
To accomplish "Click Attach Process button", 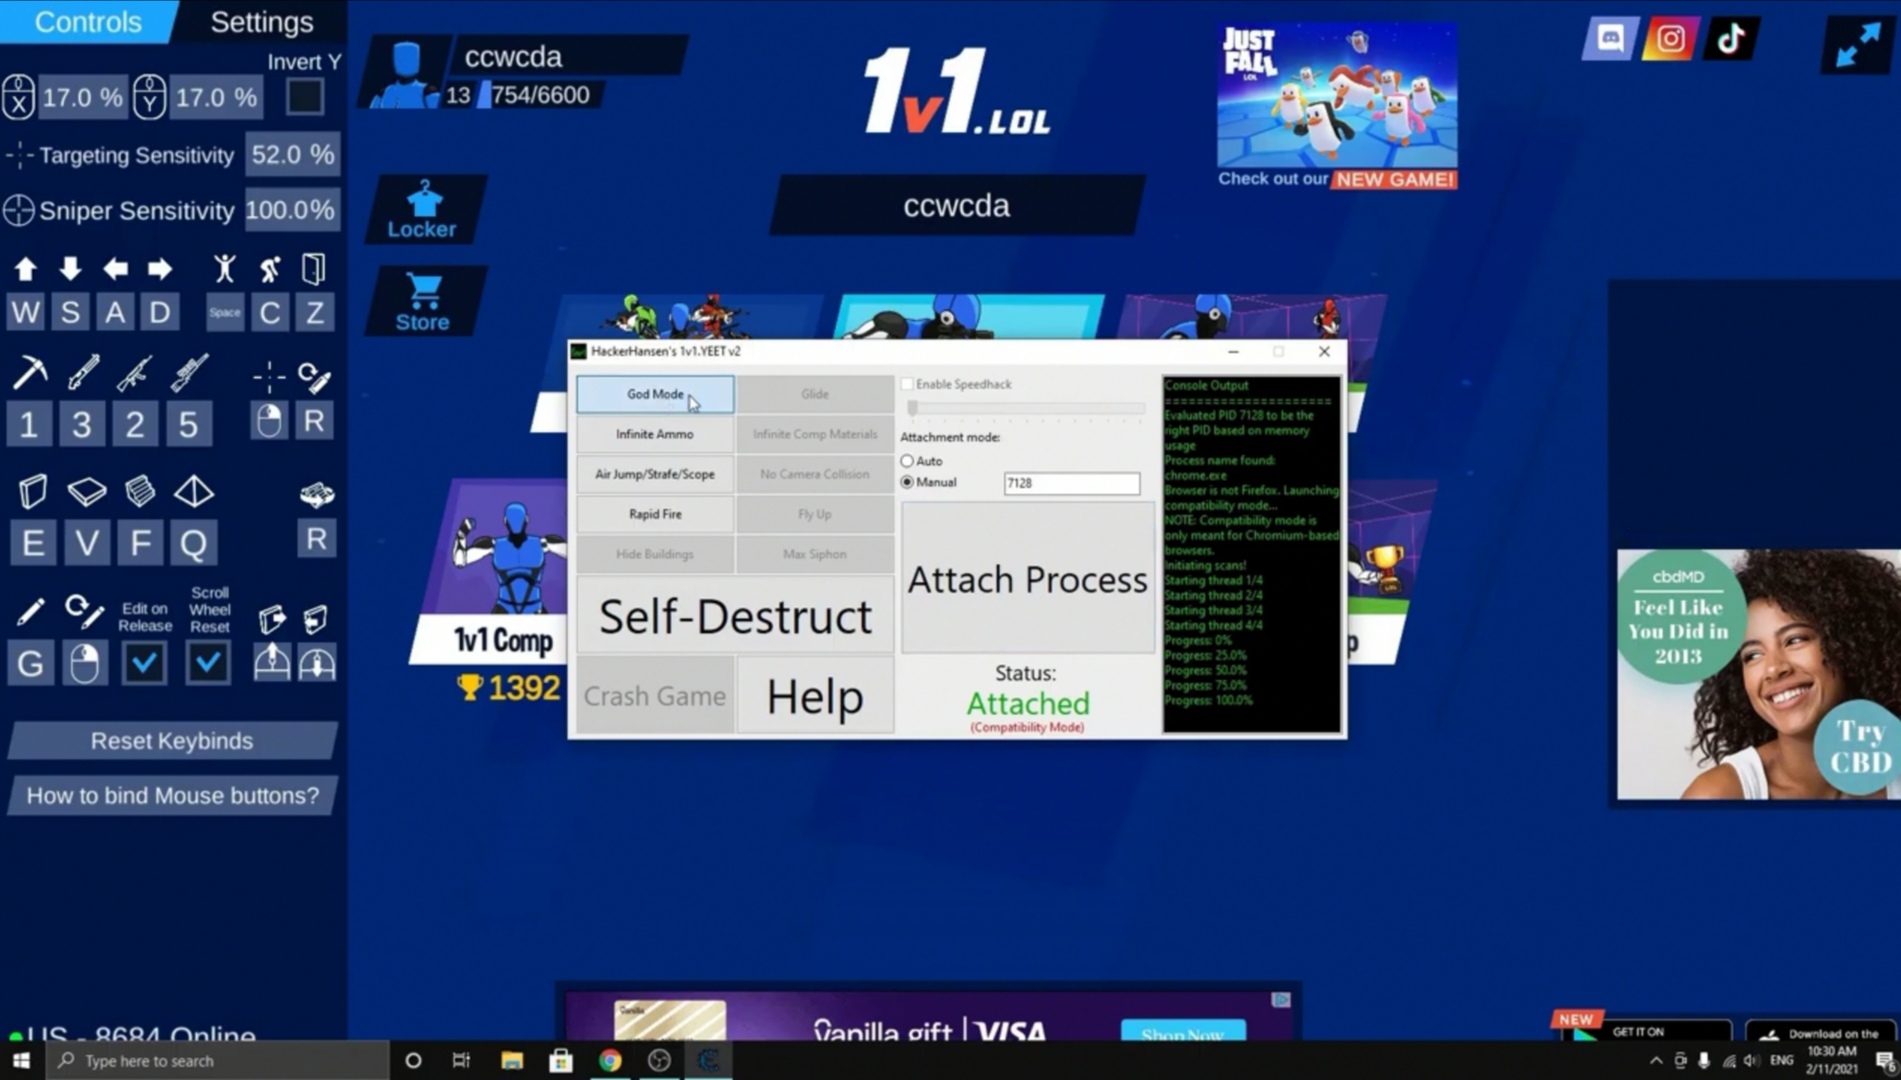I will 1027,578.
